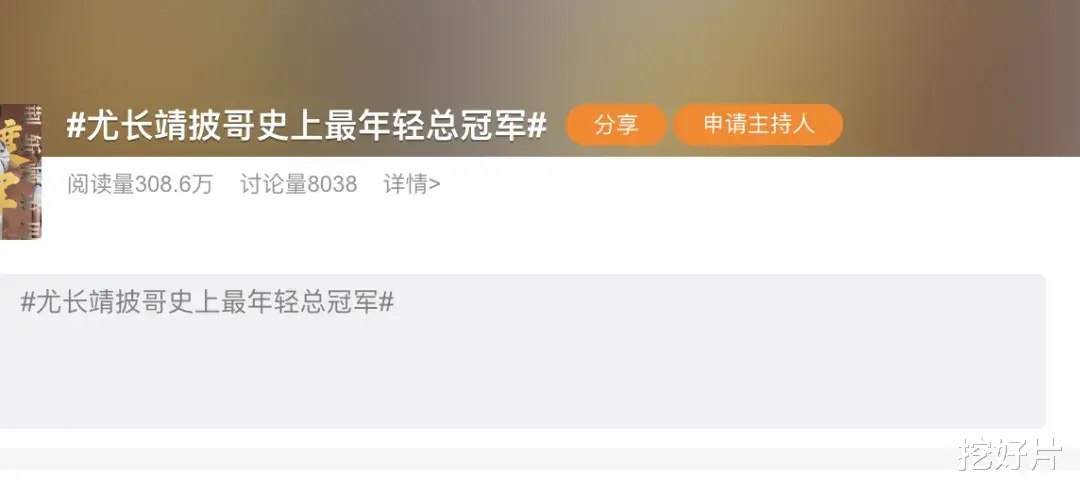This screenshot has height=495, width=1080.
Task: Click the 阅读量308.6万 read count
Action: 141,185
